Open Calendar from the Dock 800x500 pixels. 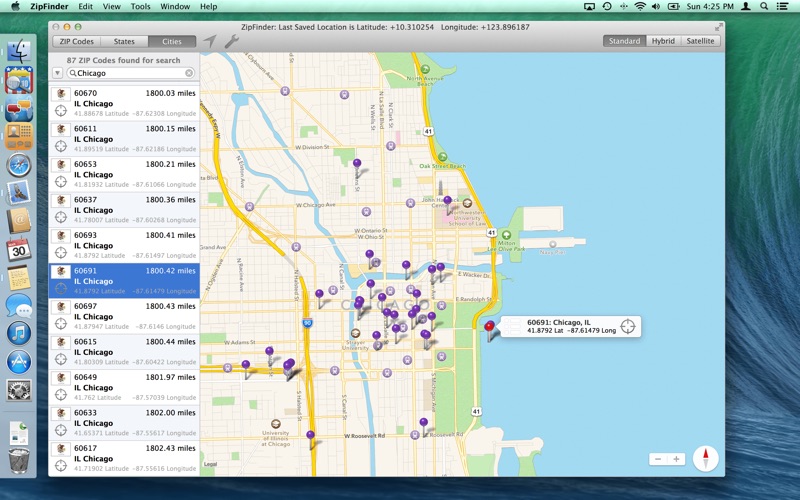pos(19,249)
